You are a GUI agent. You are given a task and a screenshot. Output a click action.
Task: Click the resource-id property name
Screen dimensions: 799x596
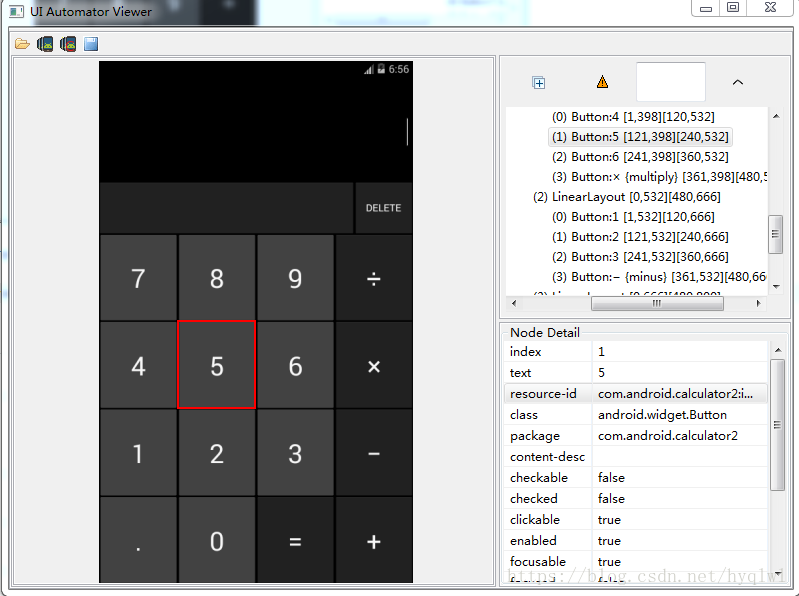[x=543, y=394]
